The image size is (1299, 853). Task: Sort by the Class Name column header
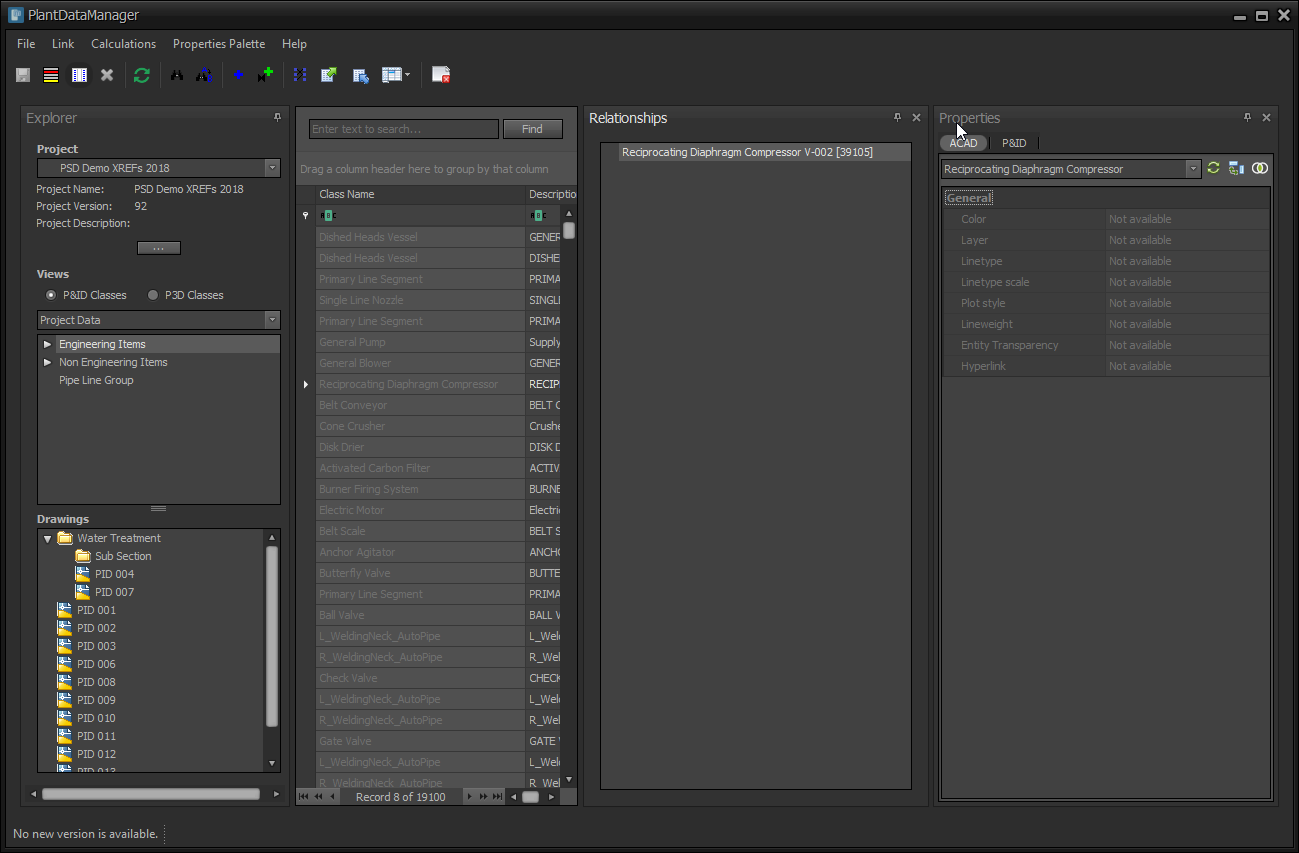420,194
